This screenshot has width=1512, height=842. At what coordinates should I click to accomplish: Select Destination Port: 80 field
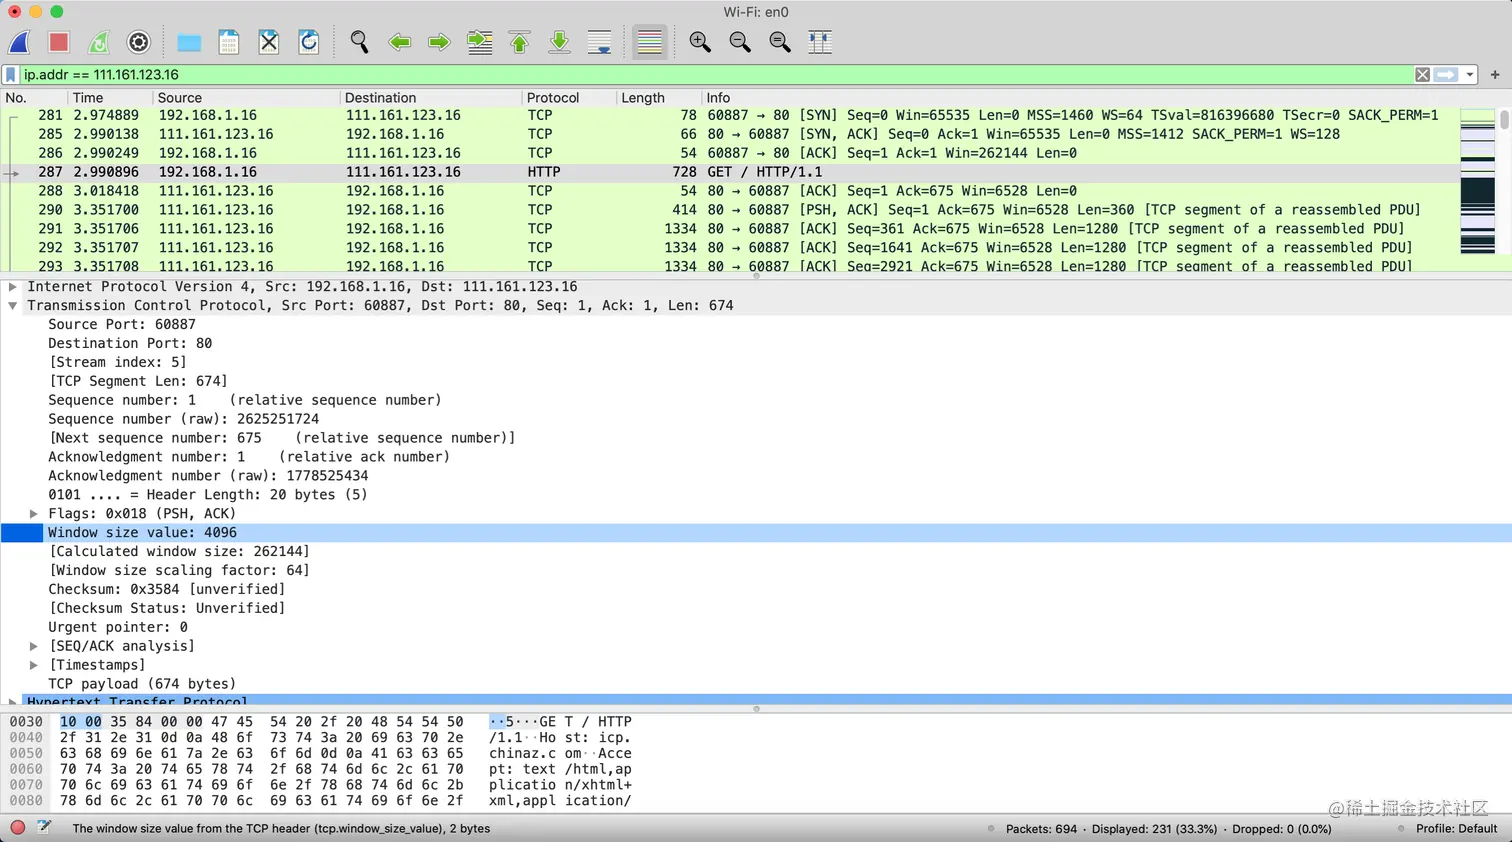coord(130,344)
